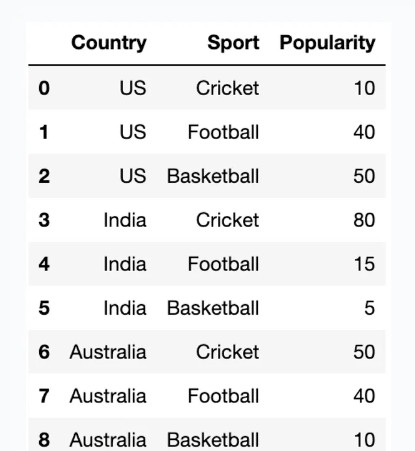Click the Popularity column header
Viewport: 415px width, 451px height.
[328, 43]
